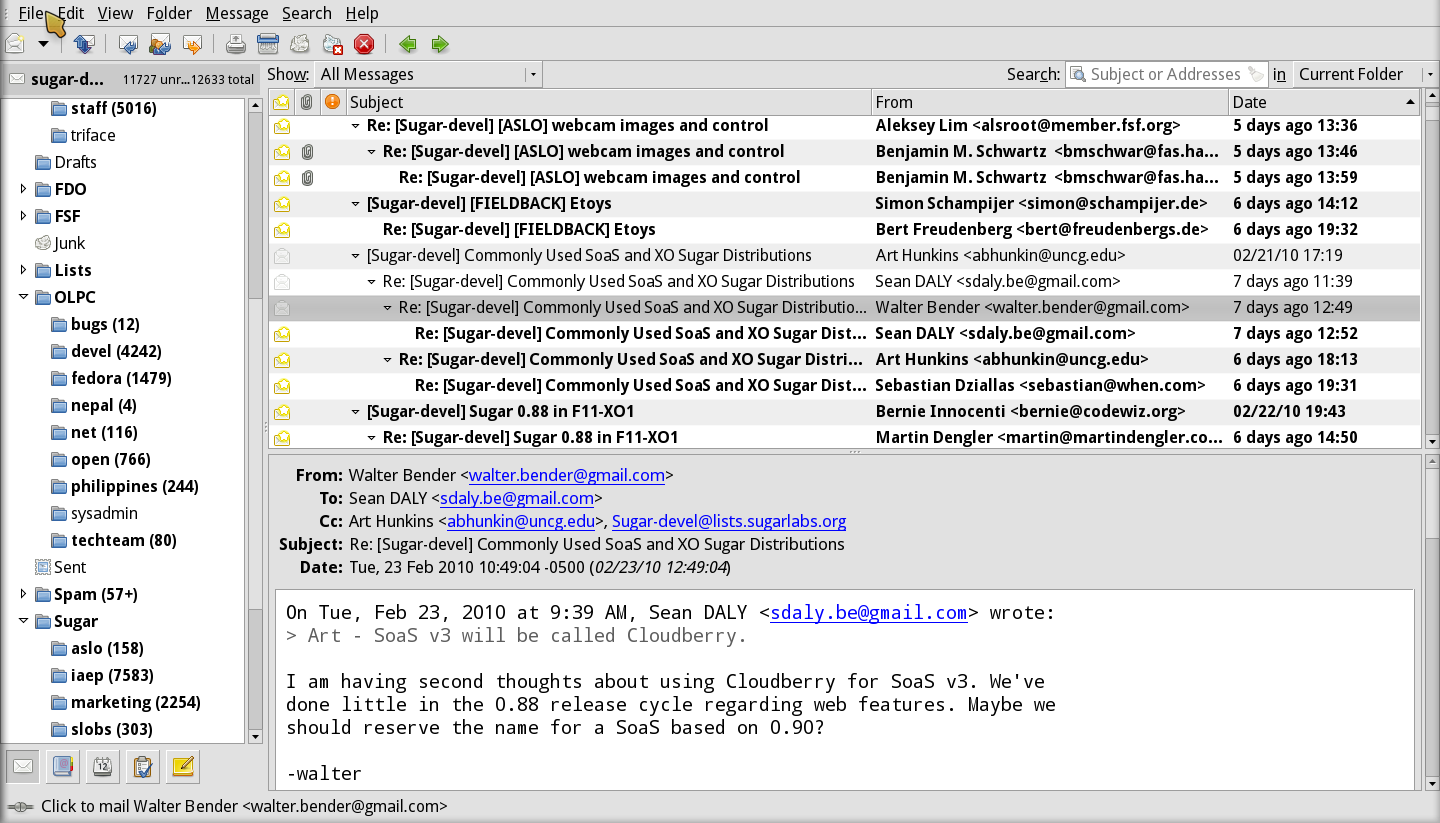Switch to the Tasks clipboard button

(x=142, y=767)
